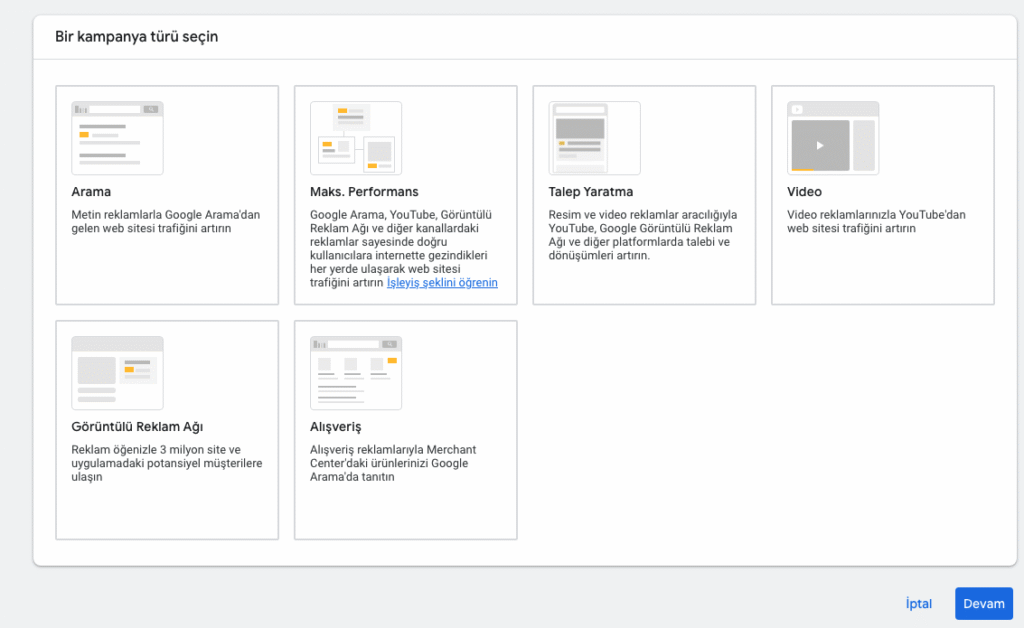Click the Alışveriş card description text
Viewport: 1024px width, 628px height.
point(390,463)
